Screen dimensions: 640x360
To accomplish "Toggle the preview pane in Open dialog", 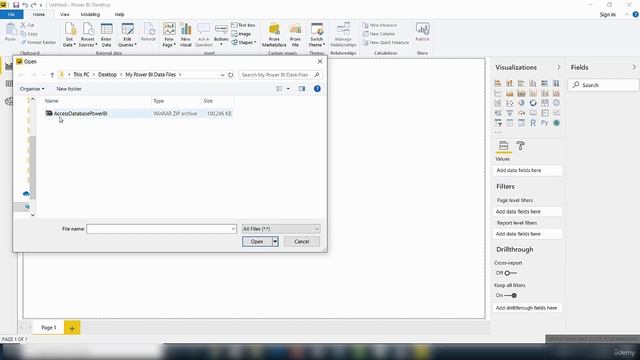I will (x=302, y=89).
